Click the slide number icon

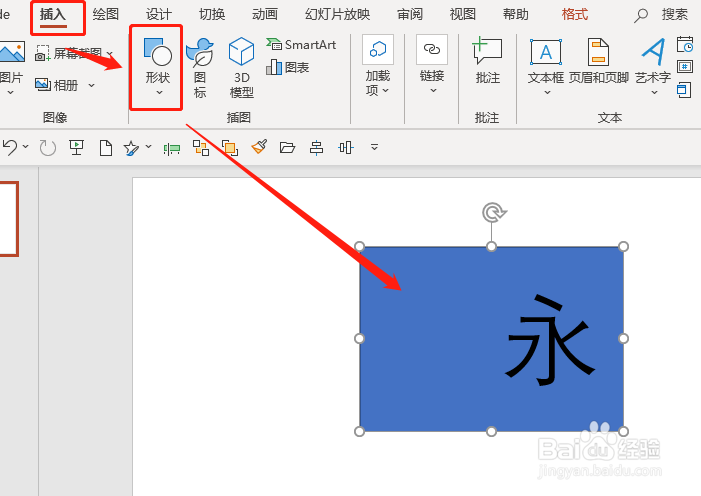click(x=685, y=67)
